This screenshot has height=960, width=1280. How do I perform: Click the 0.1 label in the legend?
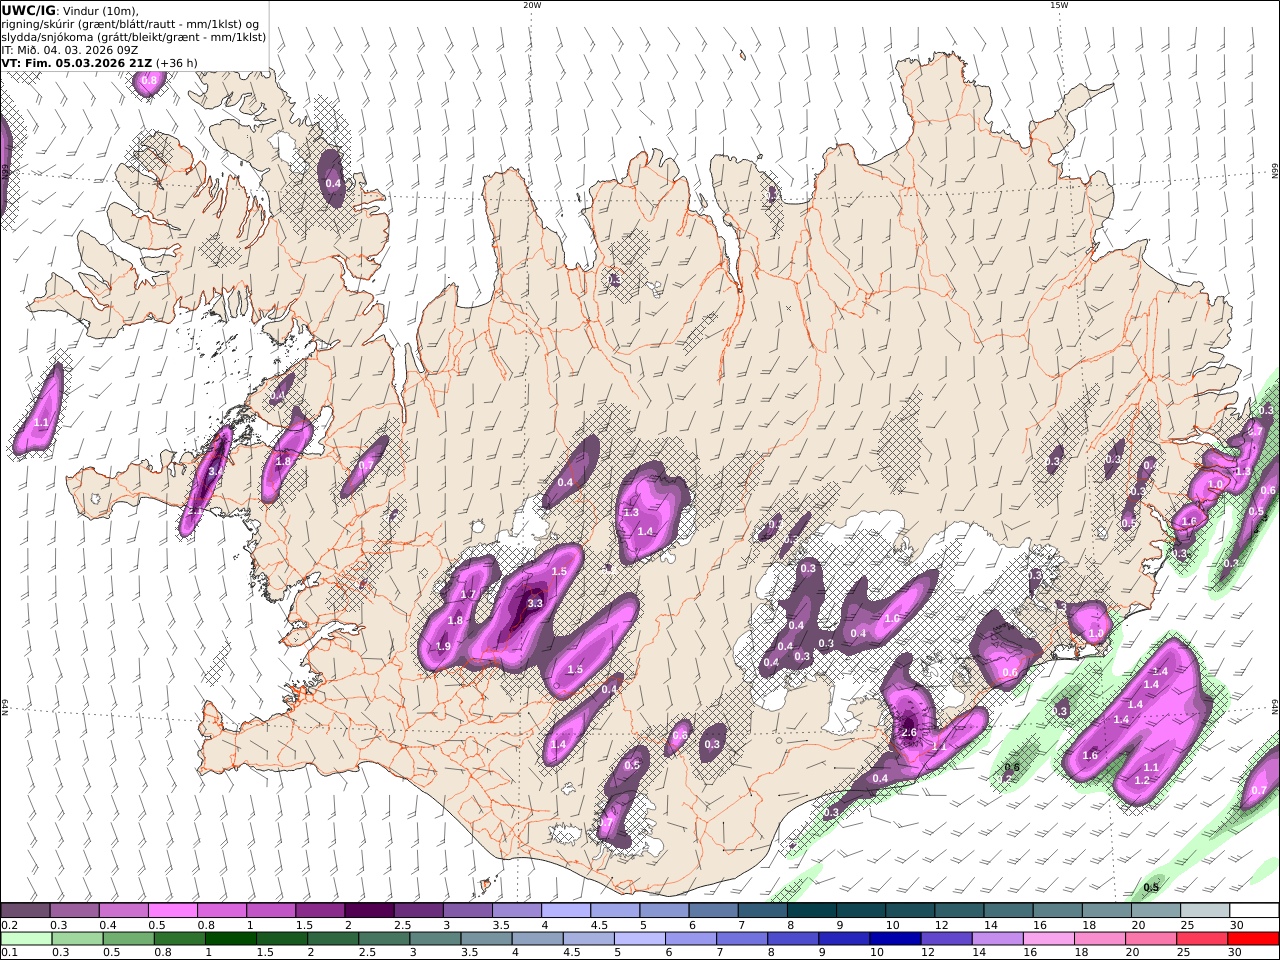(9, 953)
